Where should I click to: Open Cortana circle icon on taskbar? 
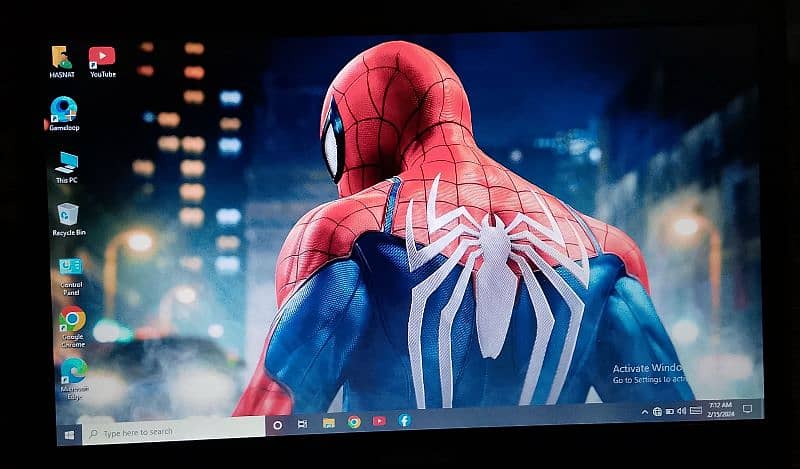(x=278, y=425)
